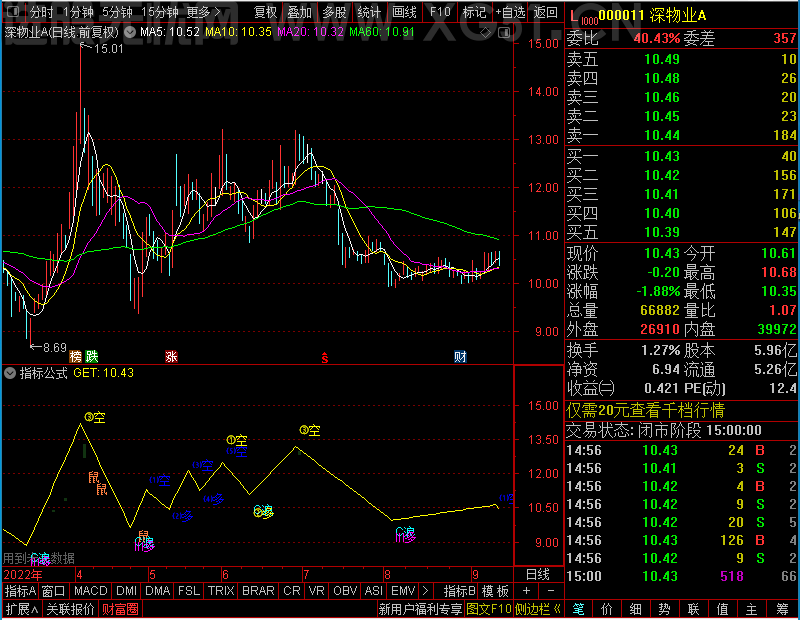Screen dimensions: 800x620
Task: Switch indicator to CR
Action: coord(292,591)
